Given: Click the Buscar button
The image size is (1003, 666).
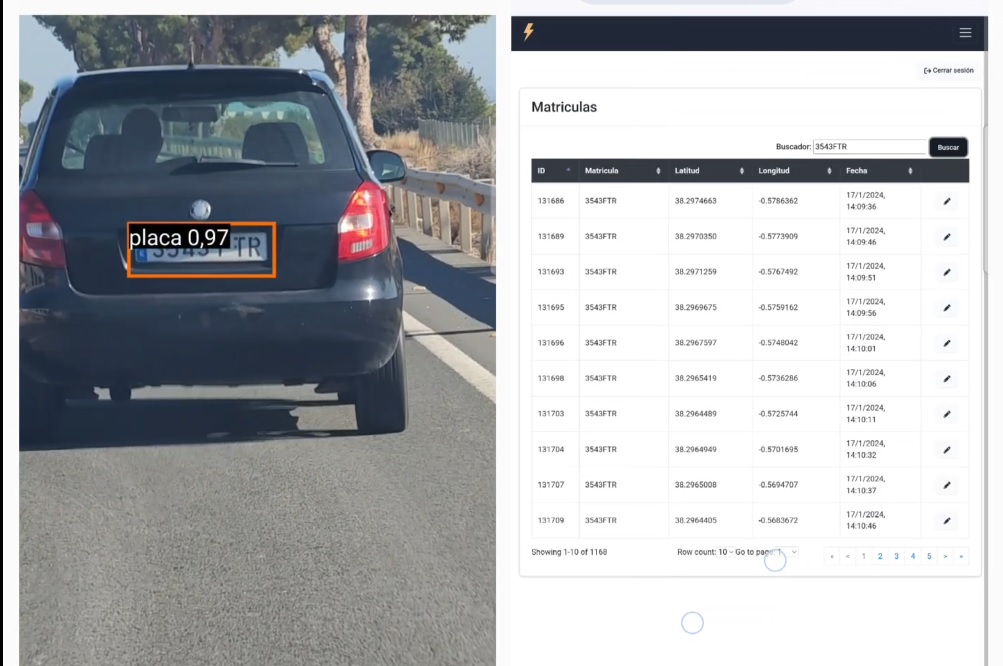Looking at the screenshot, I should coord(948,147).
